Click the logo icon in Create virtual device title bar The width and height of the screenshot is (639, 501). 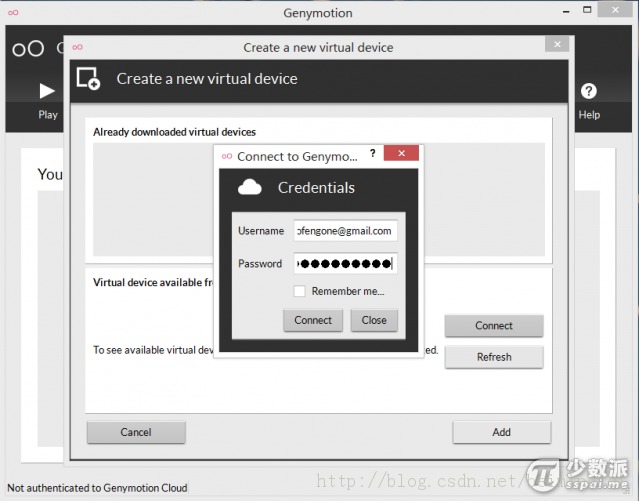(77, 47)
